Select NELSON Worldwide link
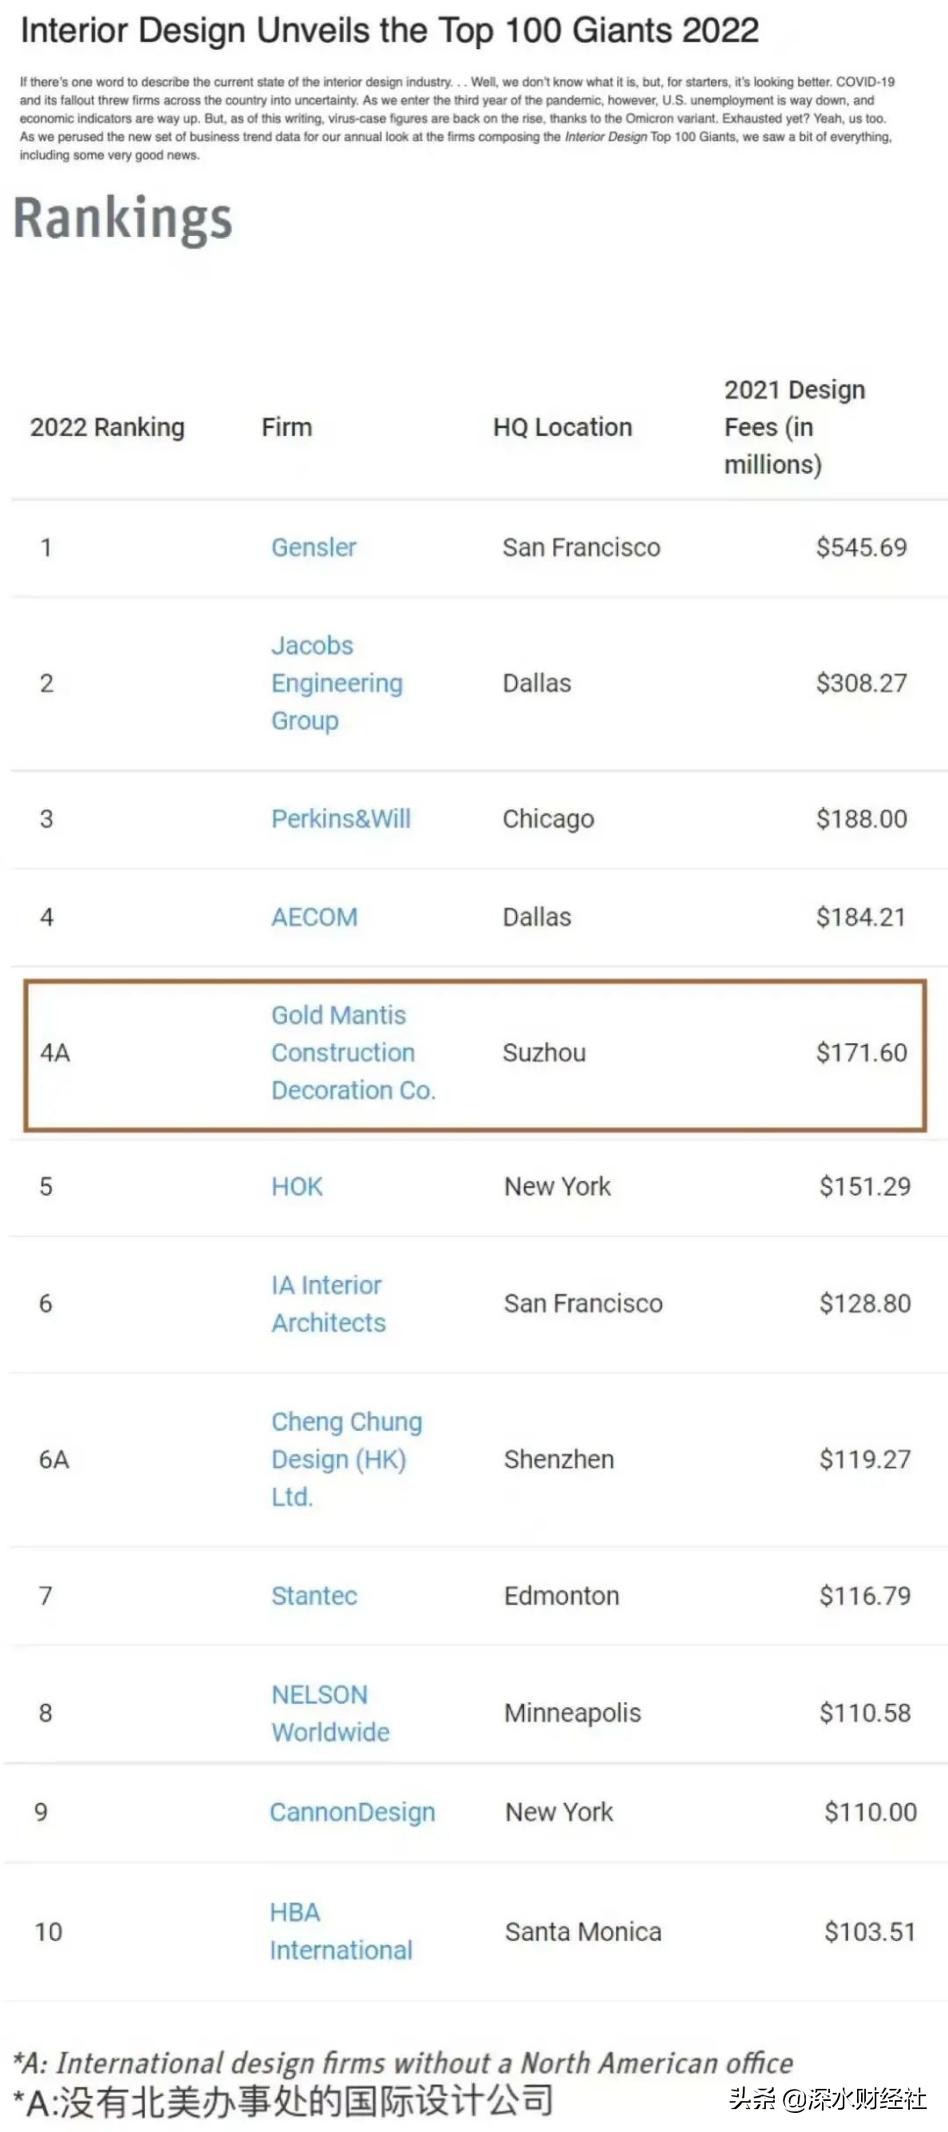Screen dimensions: 948x2132 click(330, 1713)
